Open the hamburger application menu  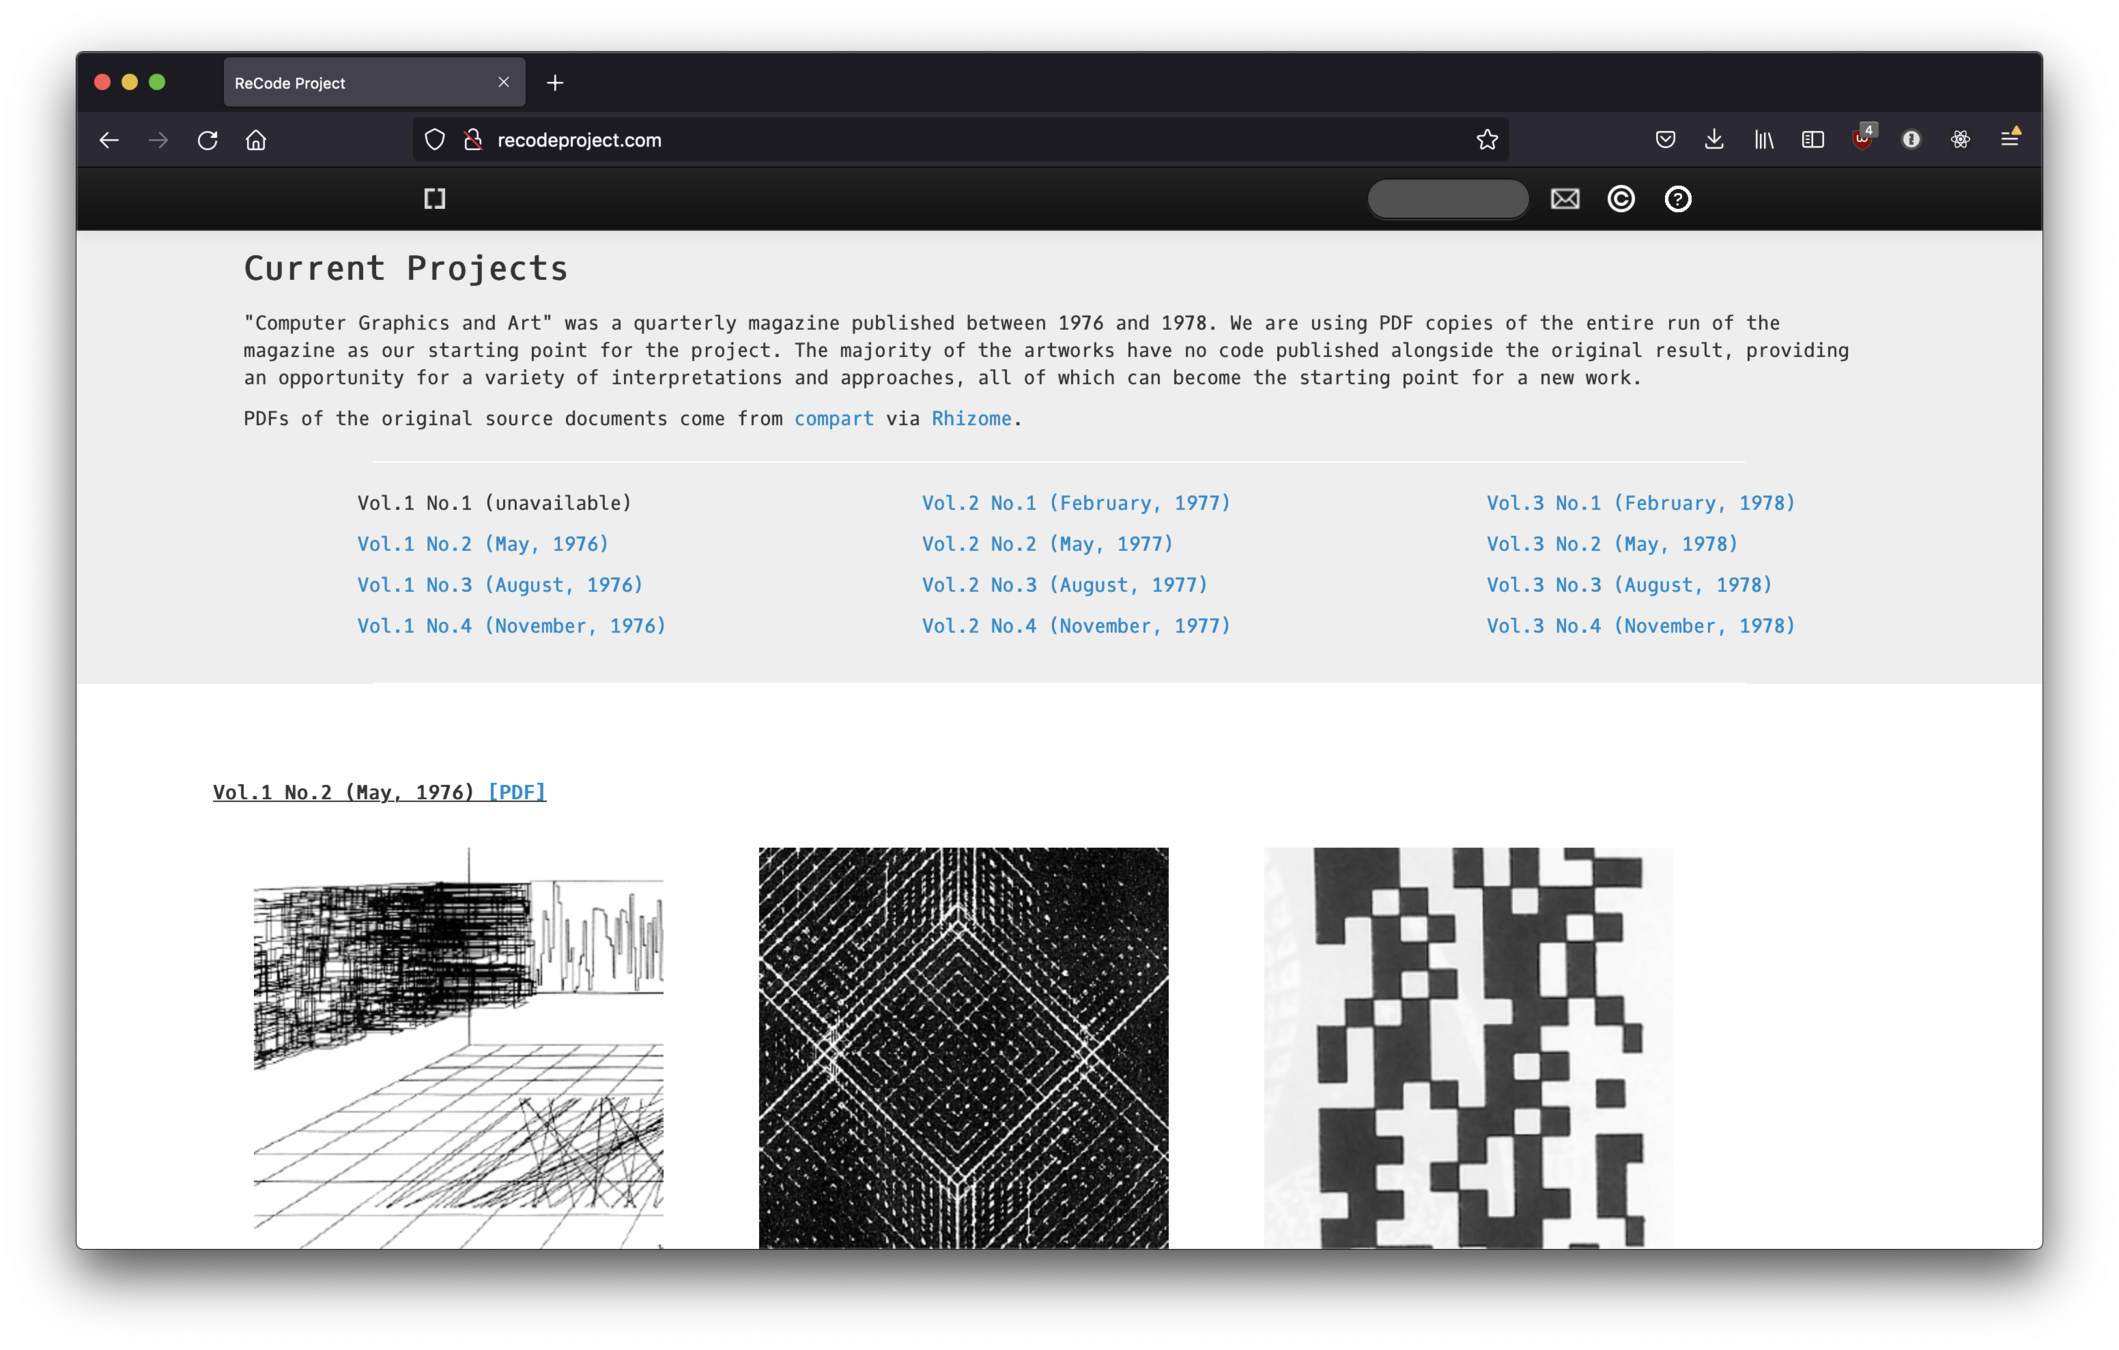[2009, 140]
